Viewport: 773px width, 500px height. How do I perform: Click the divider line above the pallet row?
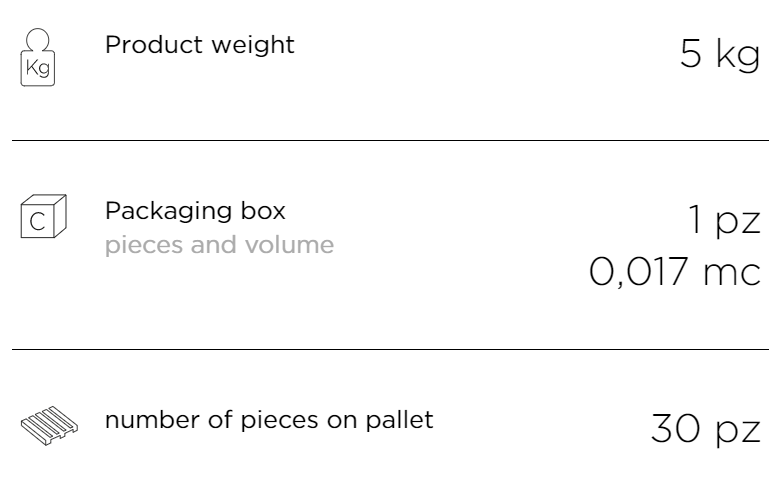pyautogui.click(x=390, y=350)
